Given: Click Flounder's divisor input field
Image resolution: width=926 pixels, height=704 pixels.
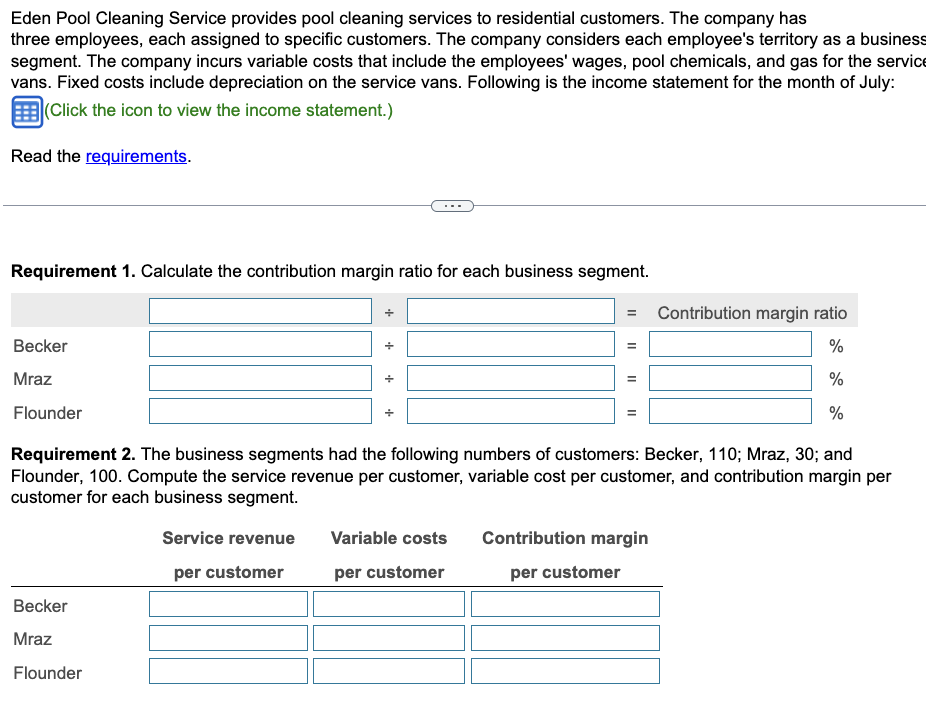Looking at the screenshot, I should point(512,410).
